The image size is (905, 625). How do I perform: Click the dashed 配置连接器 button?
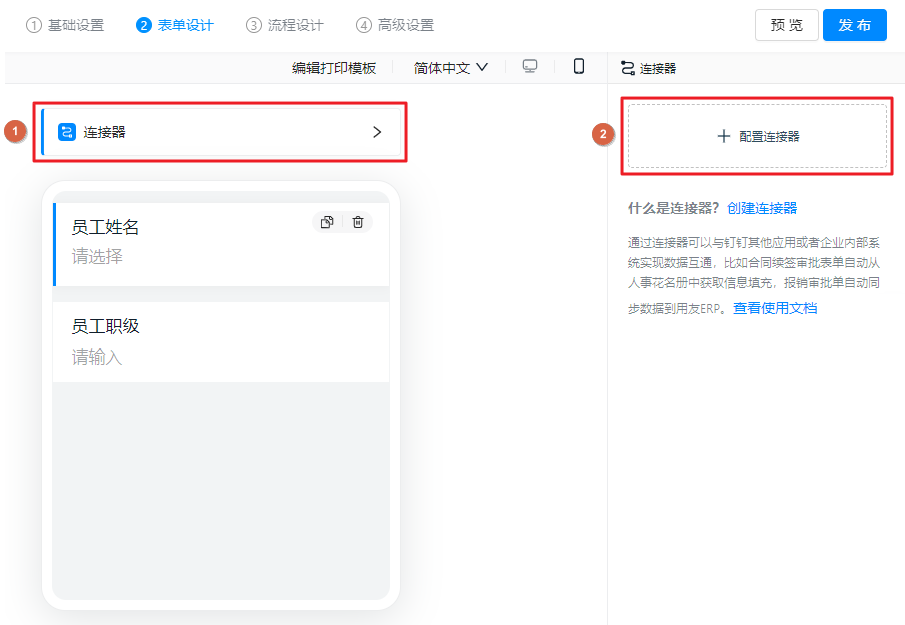[757, 138]
